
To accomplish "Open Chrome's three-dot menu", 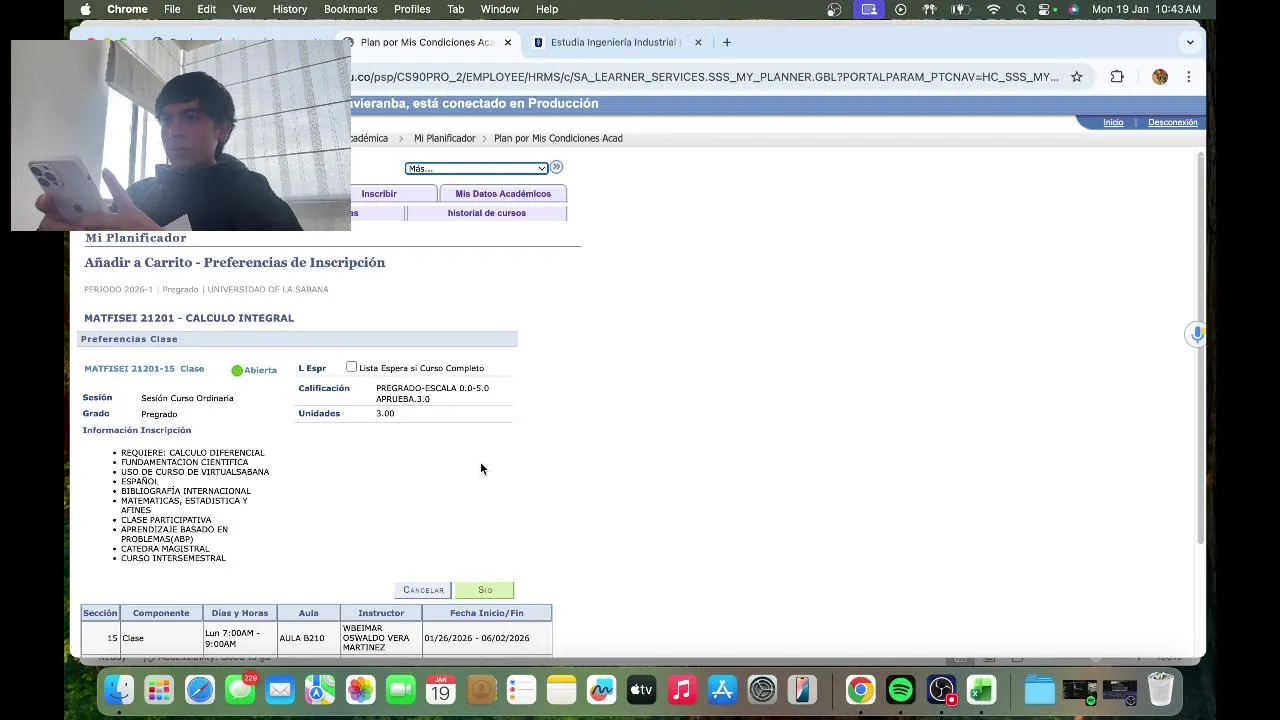I will [1189, 77].
